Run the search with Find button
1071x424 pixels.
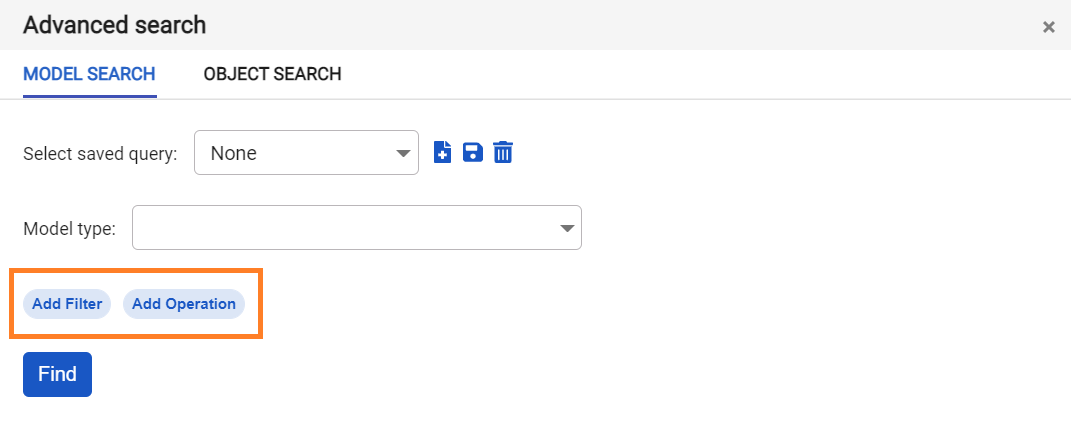57,374
